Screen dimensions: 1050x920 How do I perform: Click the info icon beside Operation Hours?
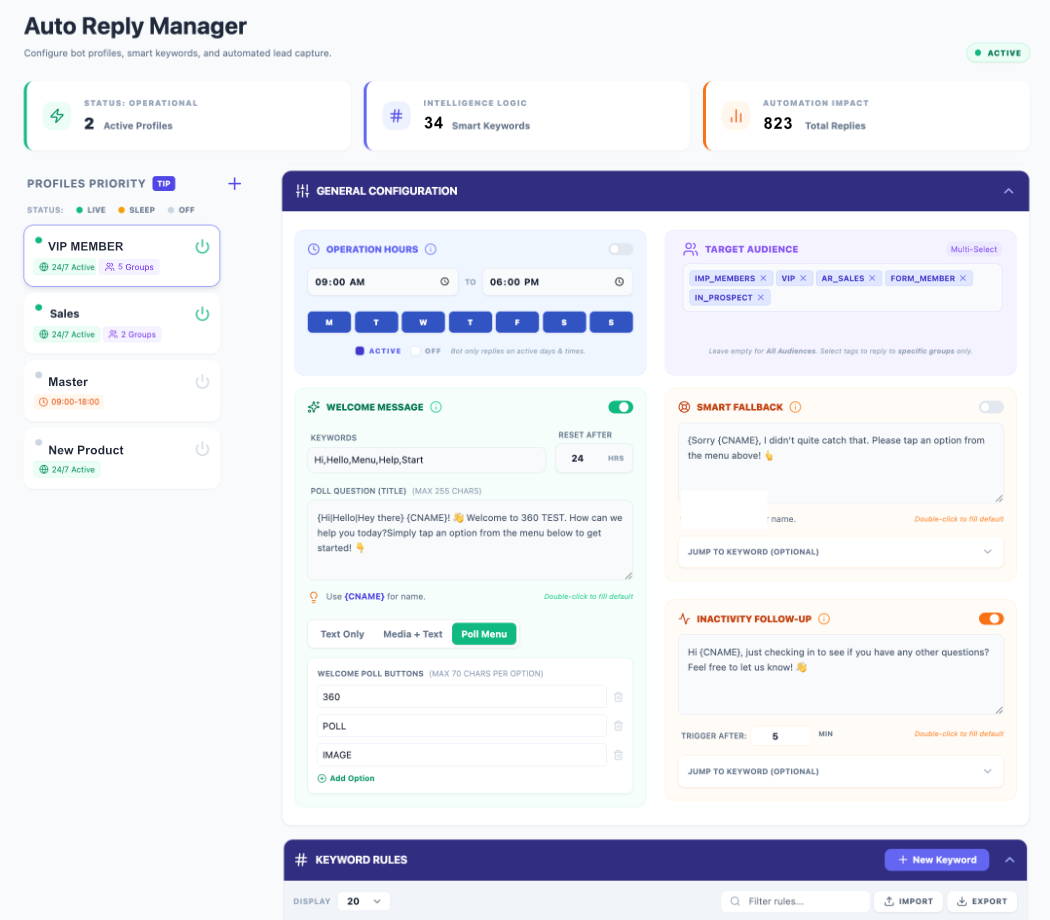tap(429, 248)
